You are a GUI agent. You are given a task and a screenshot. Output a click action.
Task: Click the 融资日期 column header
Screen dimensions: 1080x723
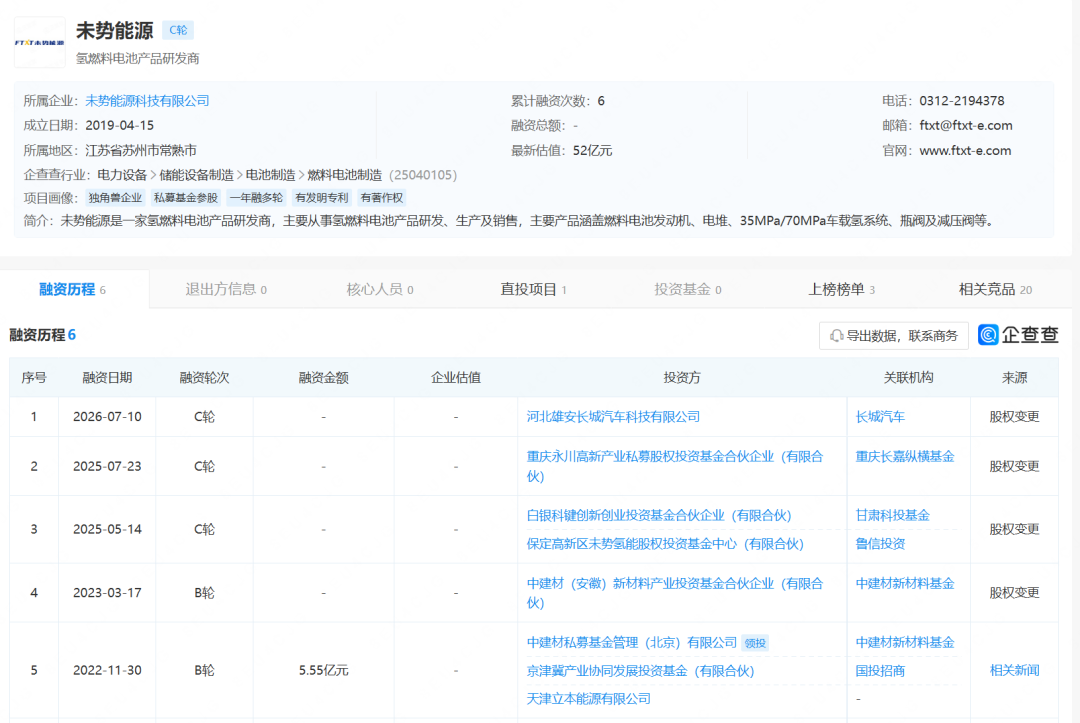[107, 377]
